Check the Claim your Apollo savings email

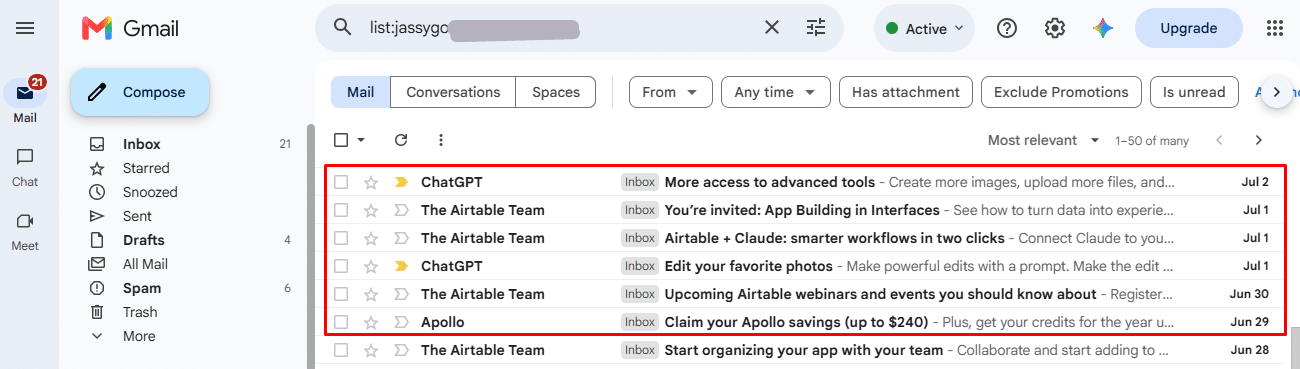(x=341, y=322)
